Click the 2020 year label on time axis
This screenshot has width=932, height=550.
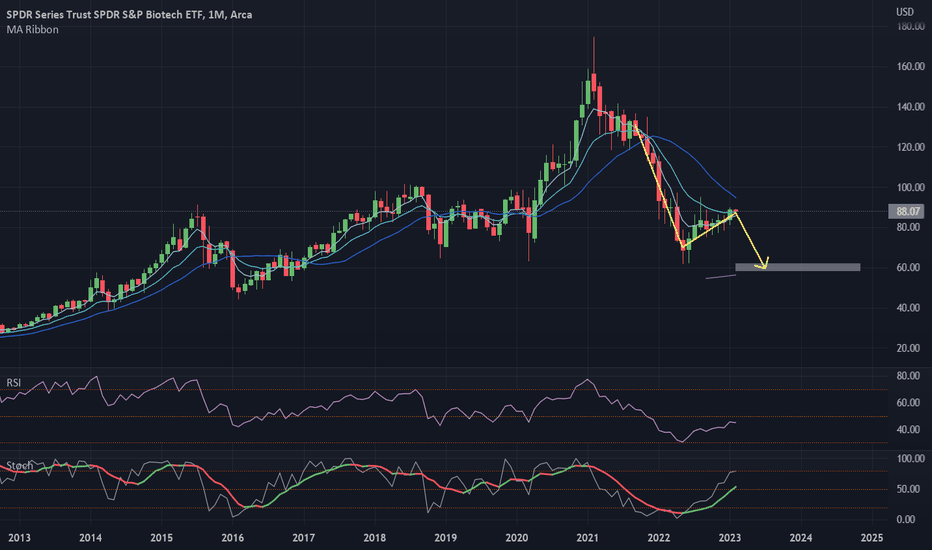pos(517,538)
